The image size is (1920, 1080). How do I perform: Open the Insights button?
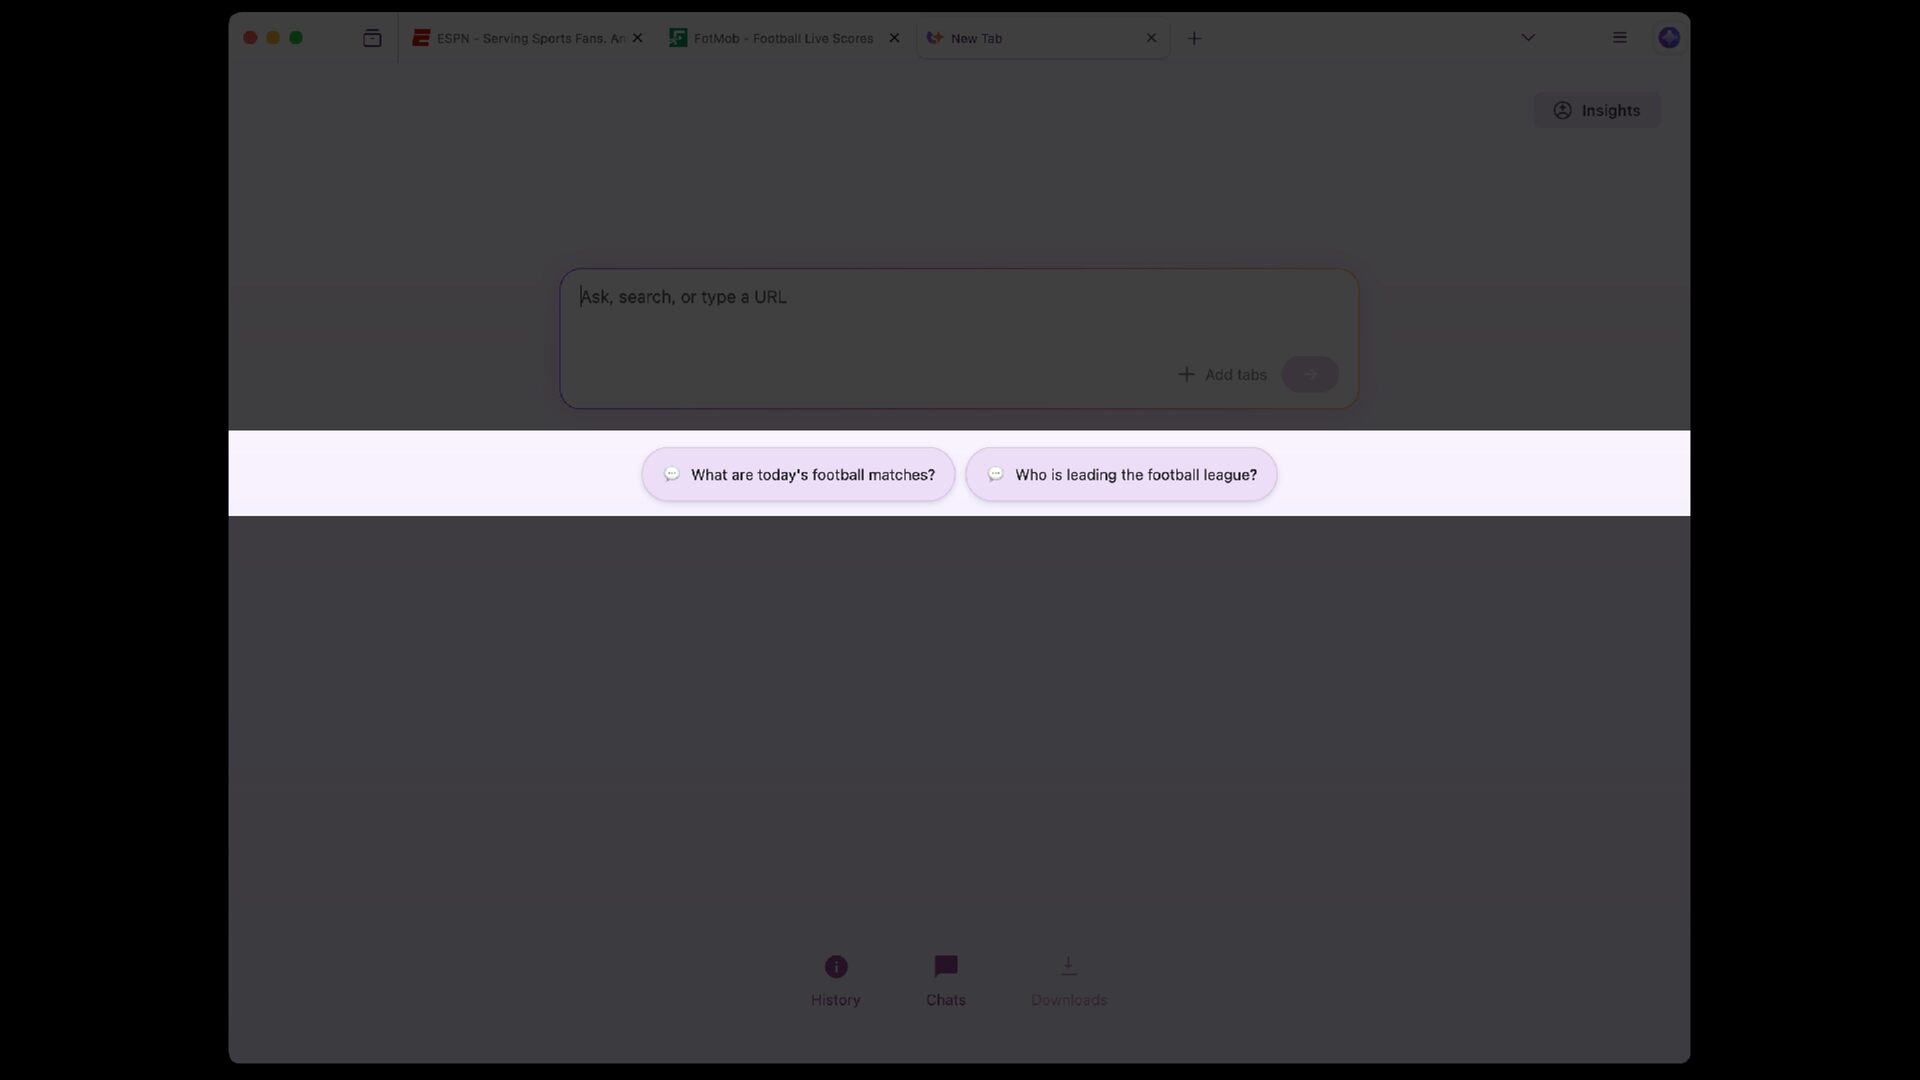(x=1597, y=110)
